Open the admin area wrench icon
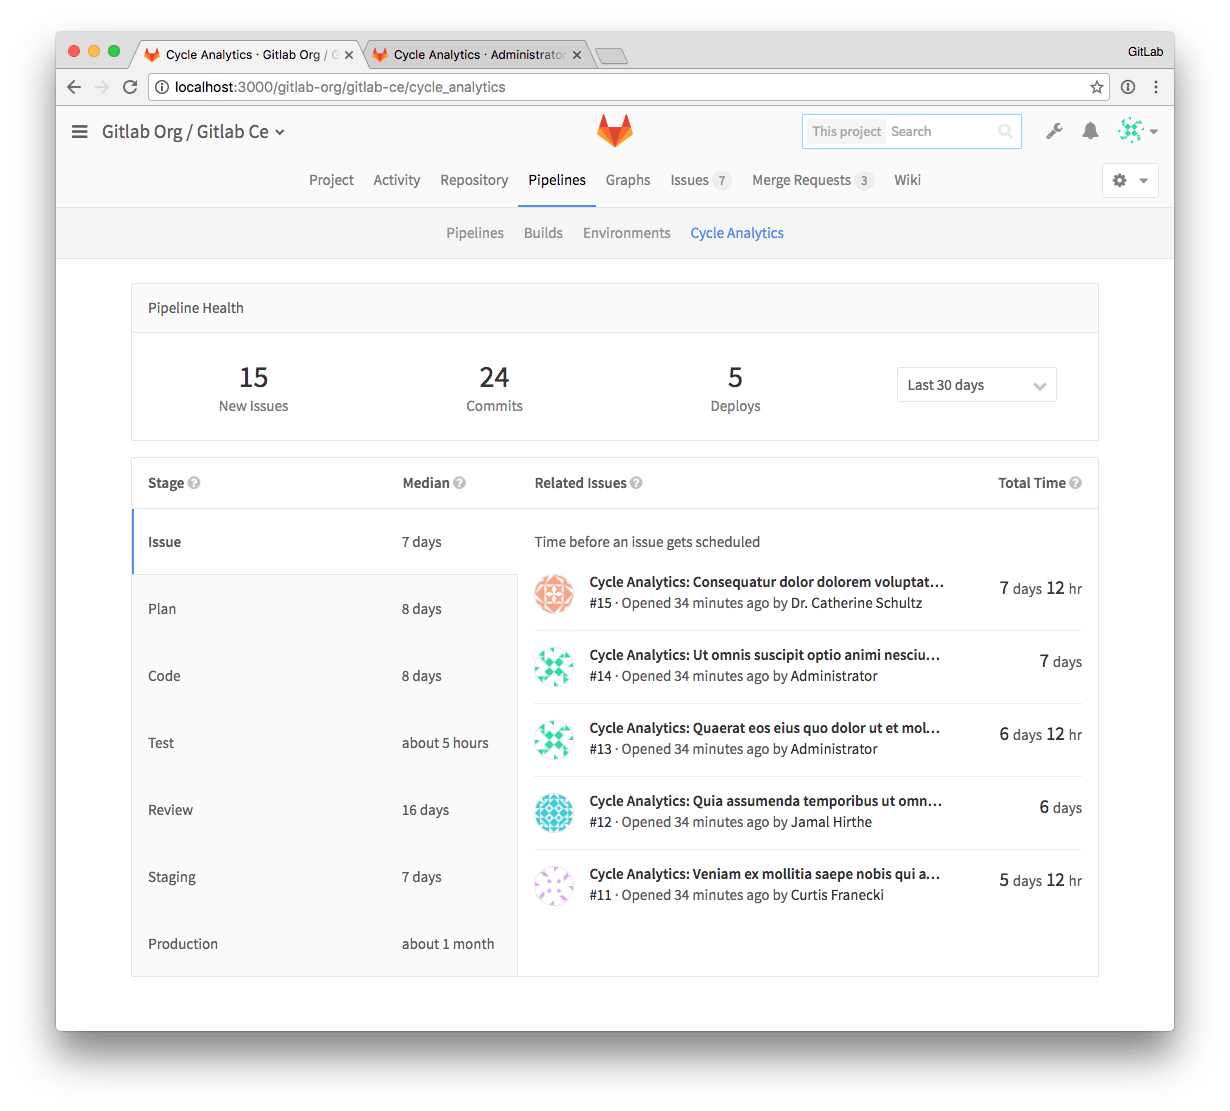Viewport: 1230px width, 1111px height. coord(1054,131)
